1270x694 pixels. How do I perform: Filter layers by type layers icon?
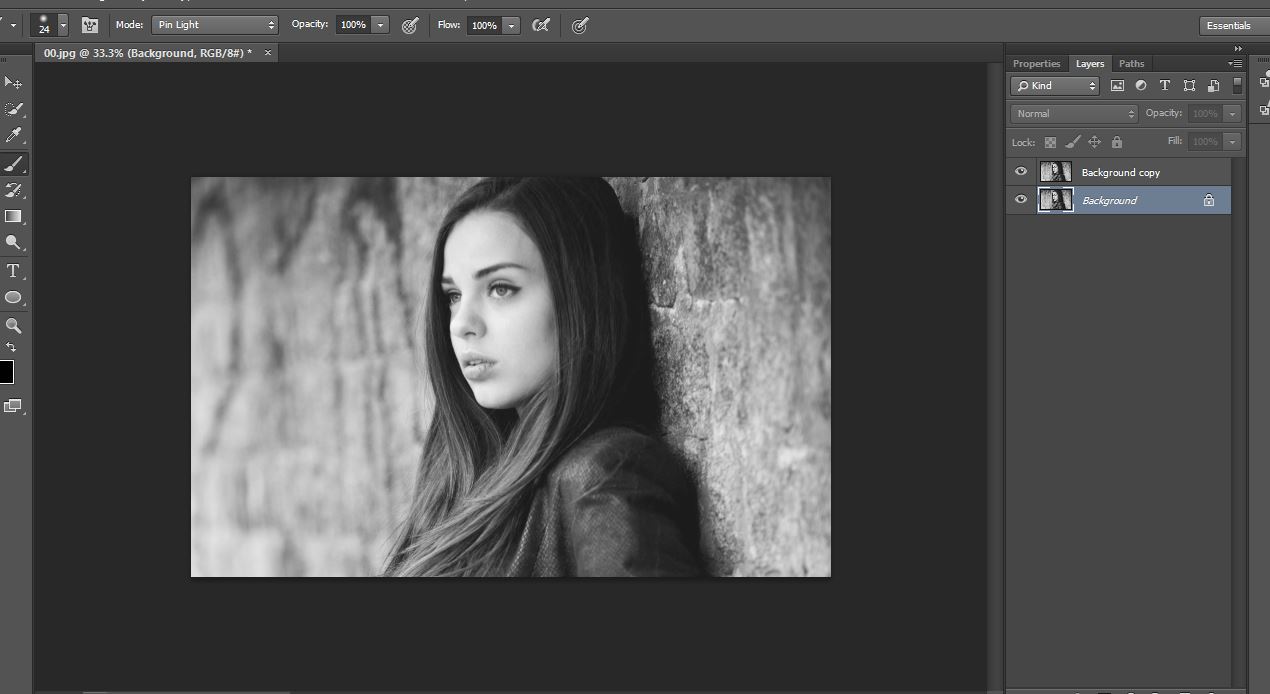pos(1164,86)
